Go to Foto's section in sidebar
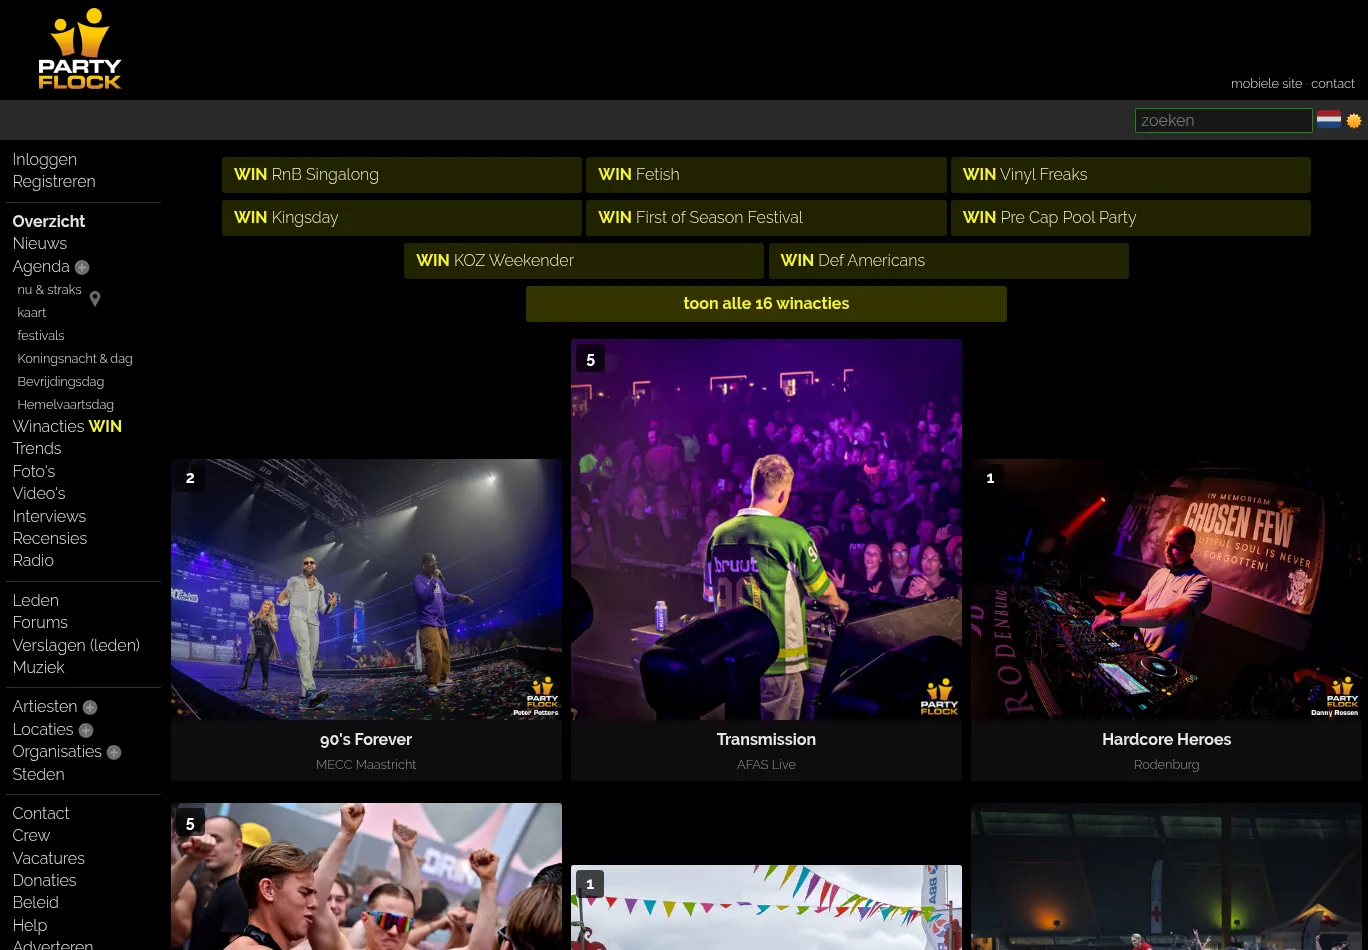The width and height of the screenshot is (1368, 950). pyautogui.click(x=34, y=471)
